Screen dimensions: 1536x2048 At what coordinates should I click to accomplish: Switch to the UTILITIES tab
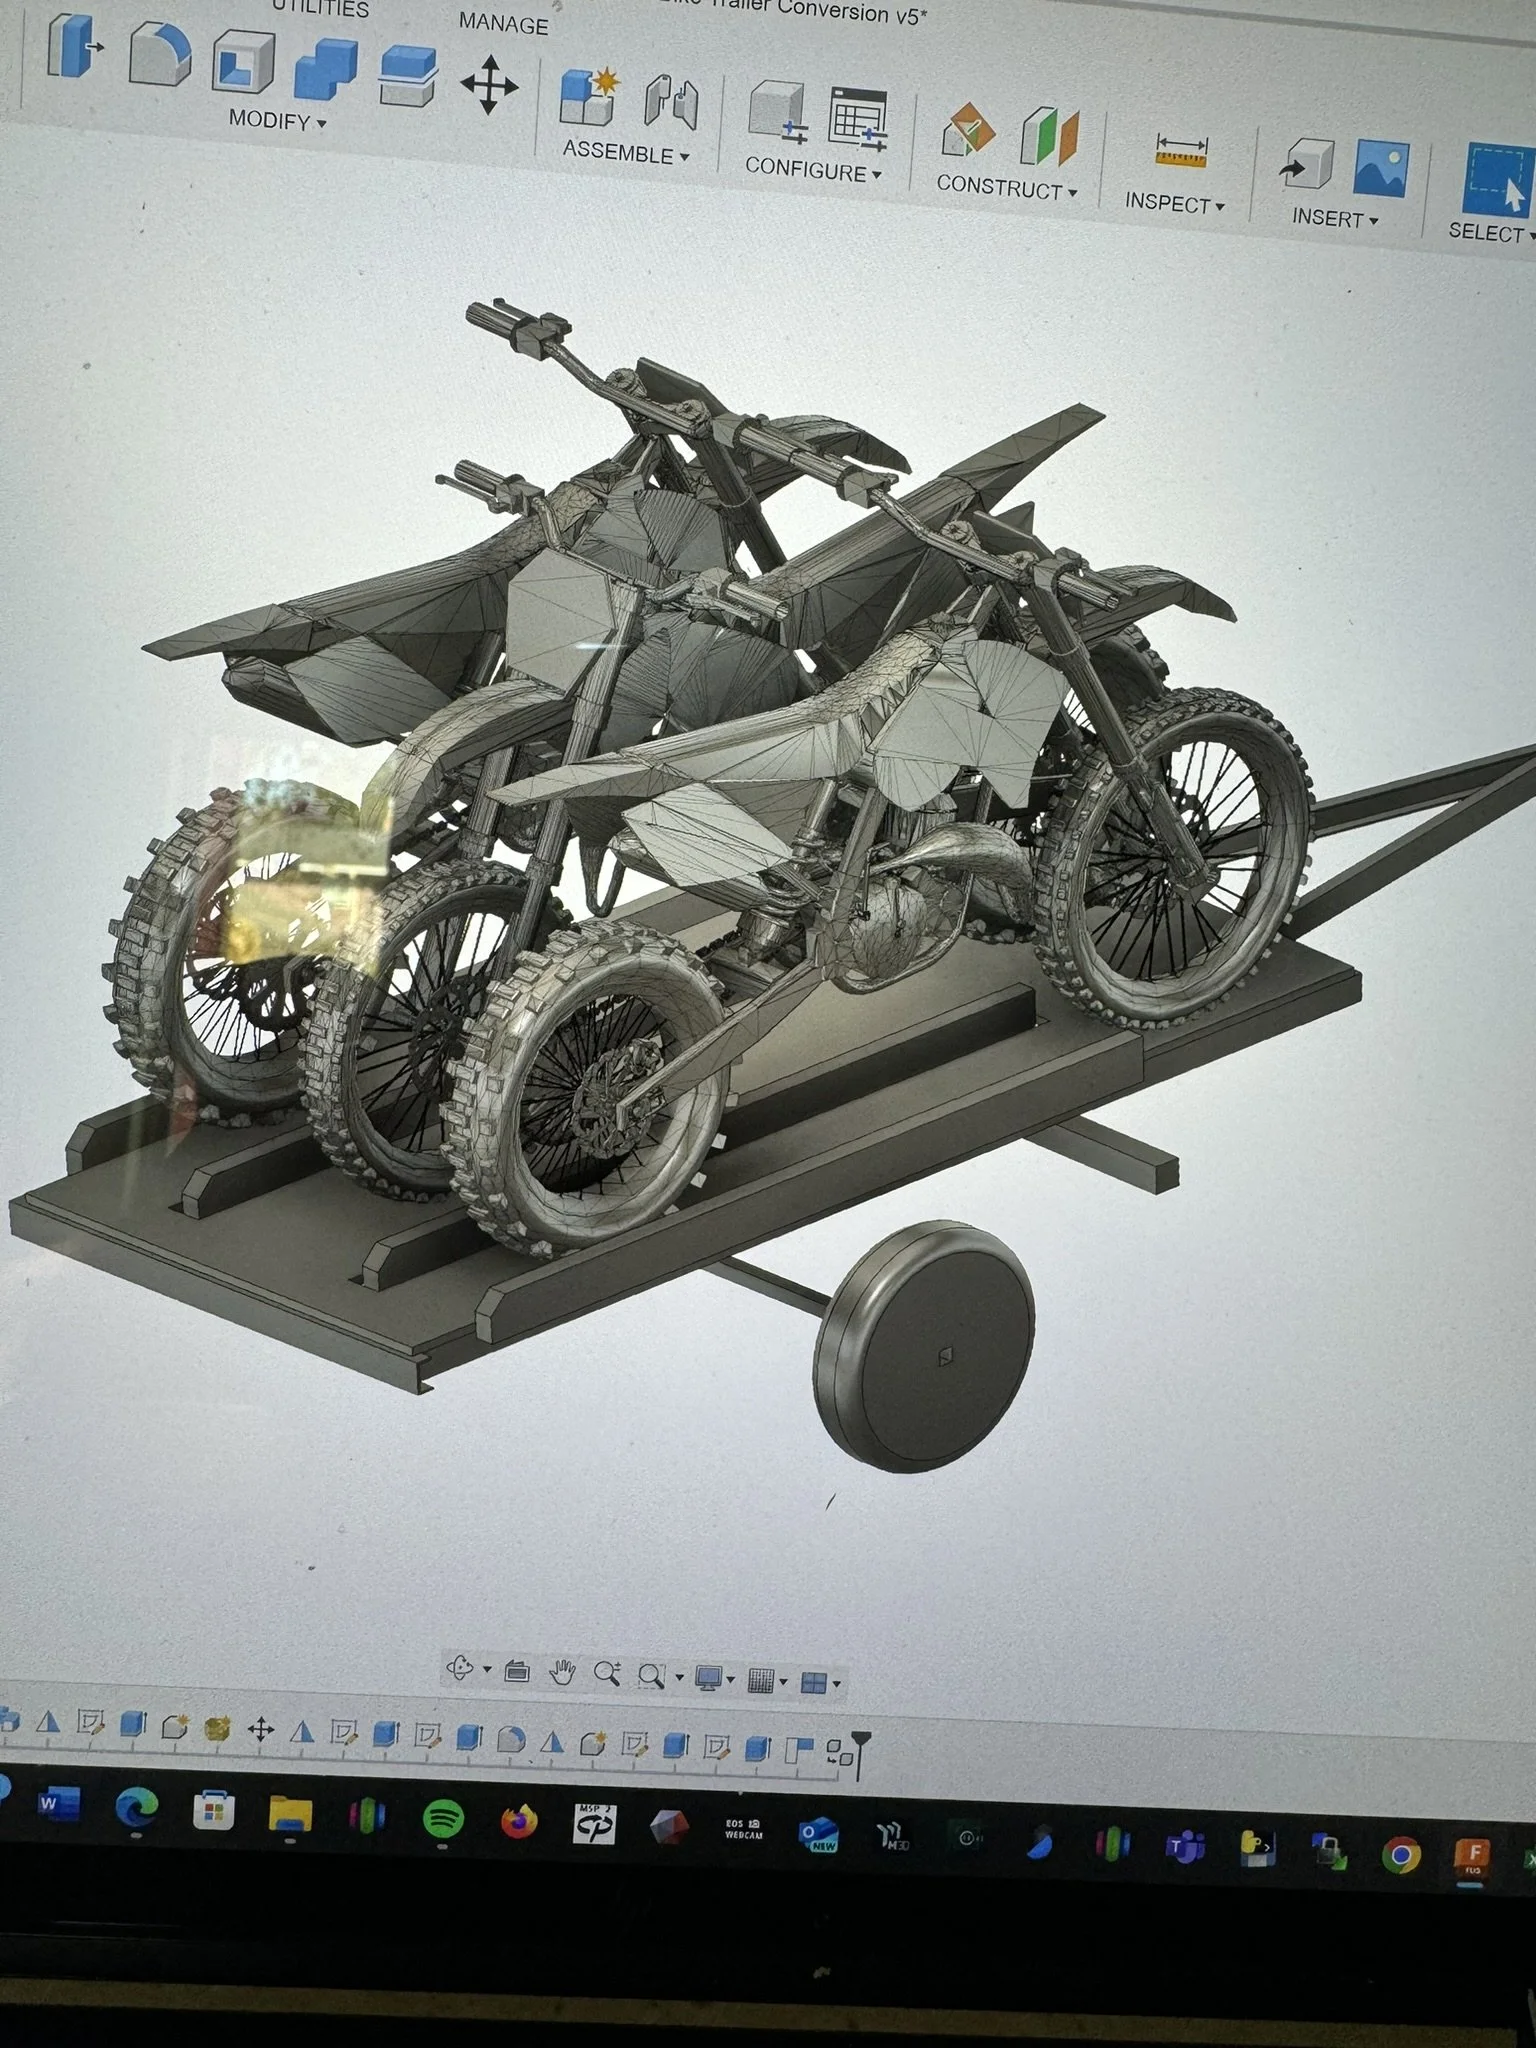321,8
